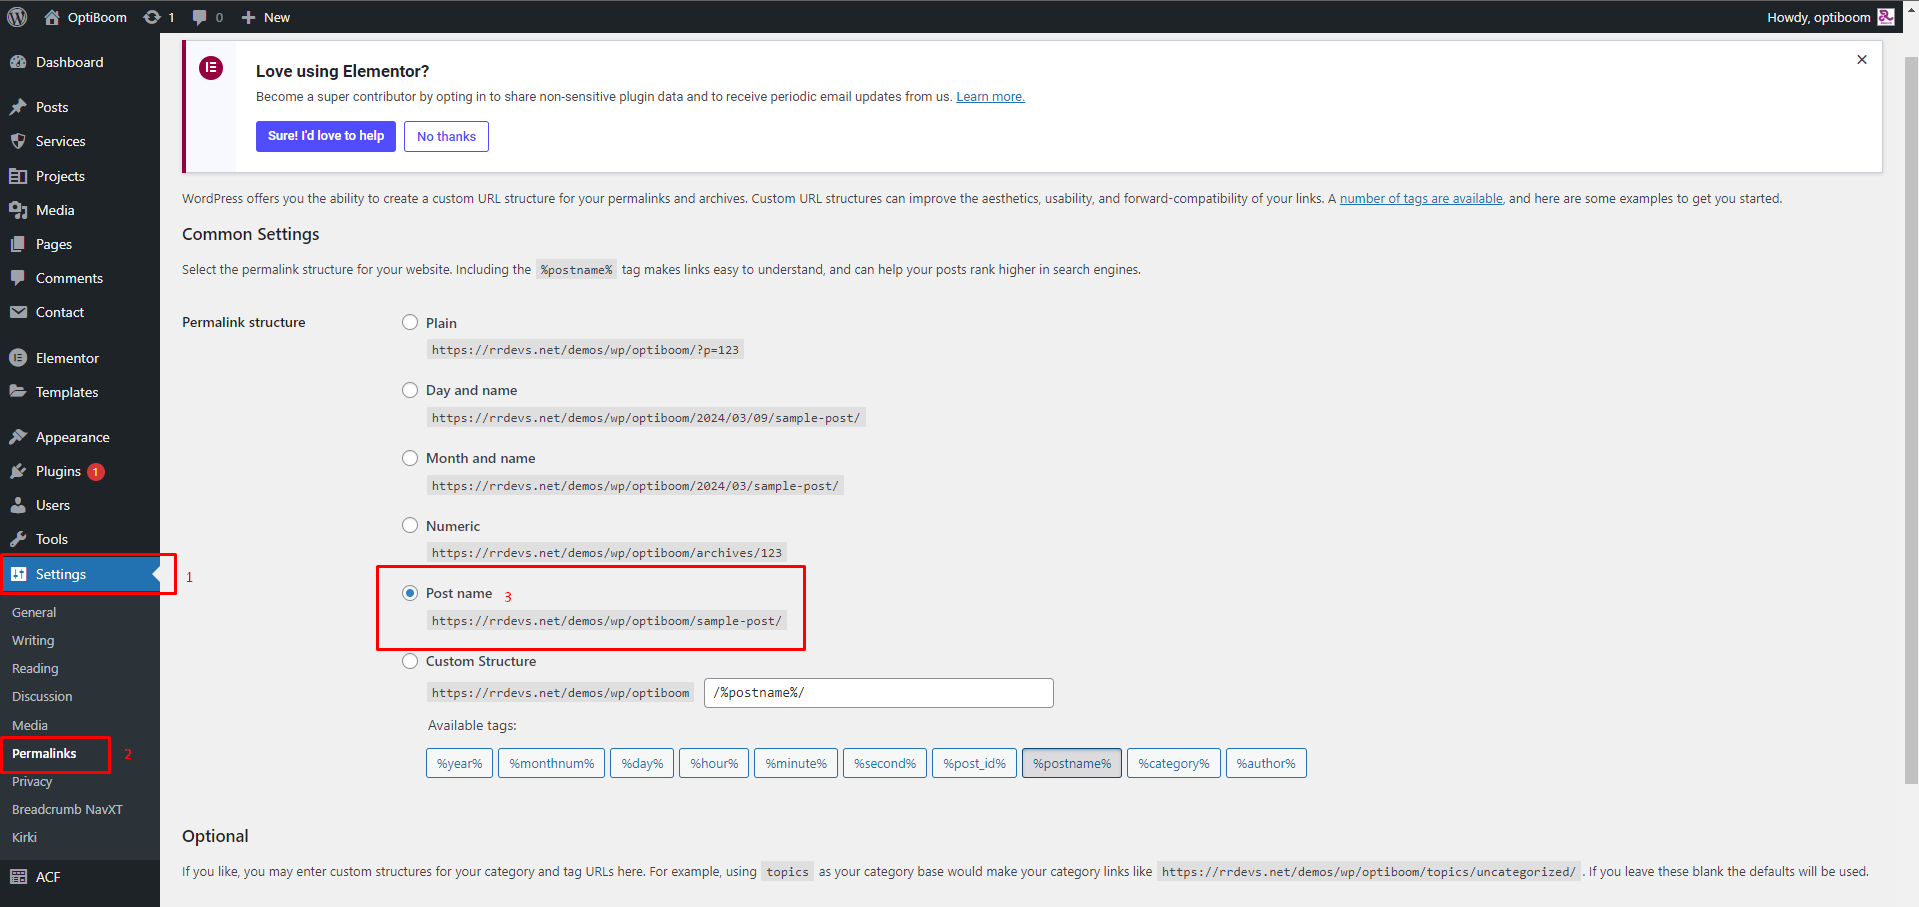Insert the %category% tag
Screen dimensions: 1919x907
(1174, 763)
